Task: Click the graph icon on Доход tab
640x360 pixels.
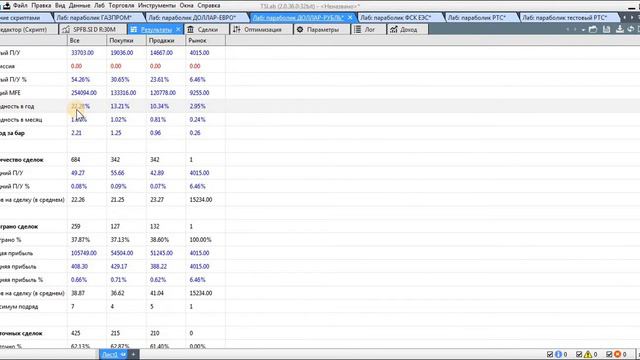Action: coord(393,29)
